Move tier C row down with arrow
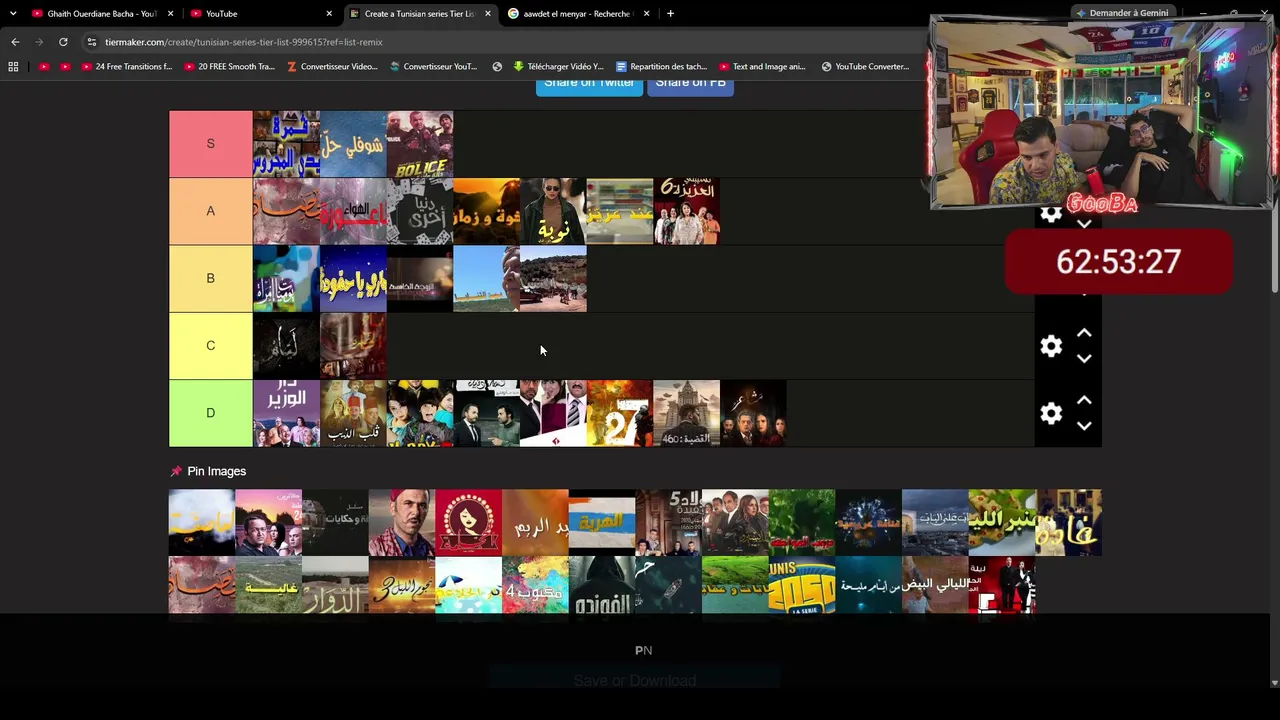Image resolution: width=1280 pixels, height=720 pixels. coord(1084,358)
